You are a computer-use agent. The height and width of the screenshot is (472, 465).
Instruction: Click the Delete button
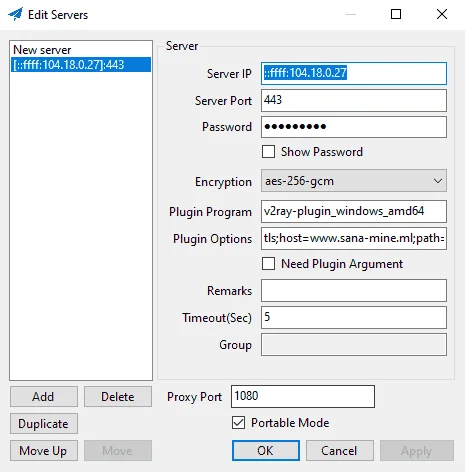point(118,396)
